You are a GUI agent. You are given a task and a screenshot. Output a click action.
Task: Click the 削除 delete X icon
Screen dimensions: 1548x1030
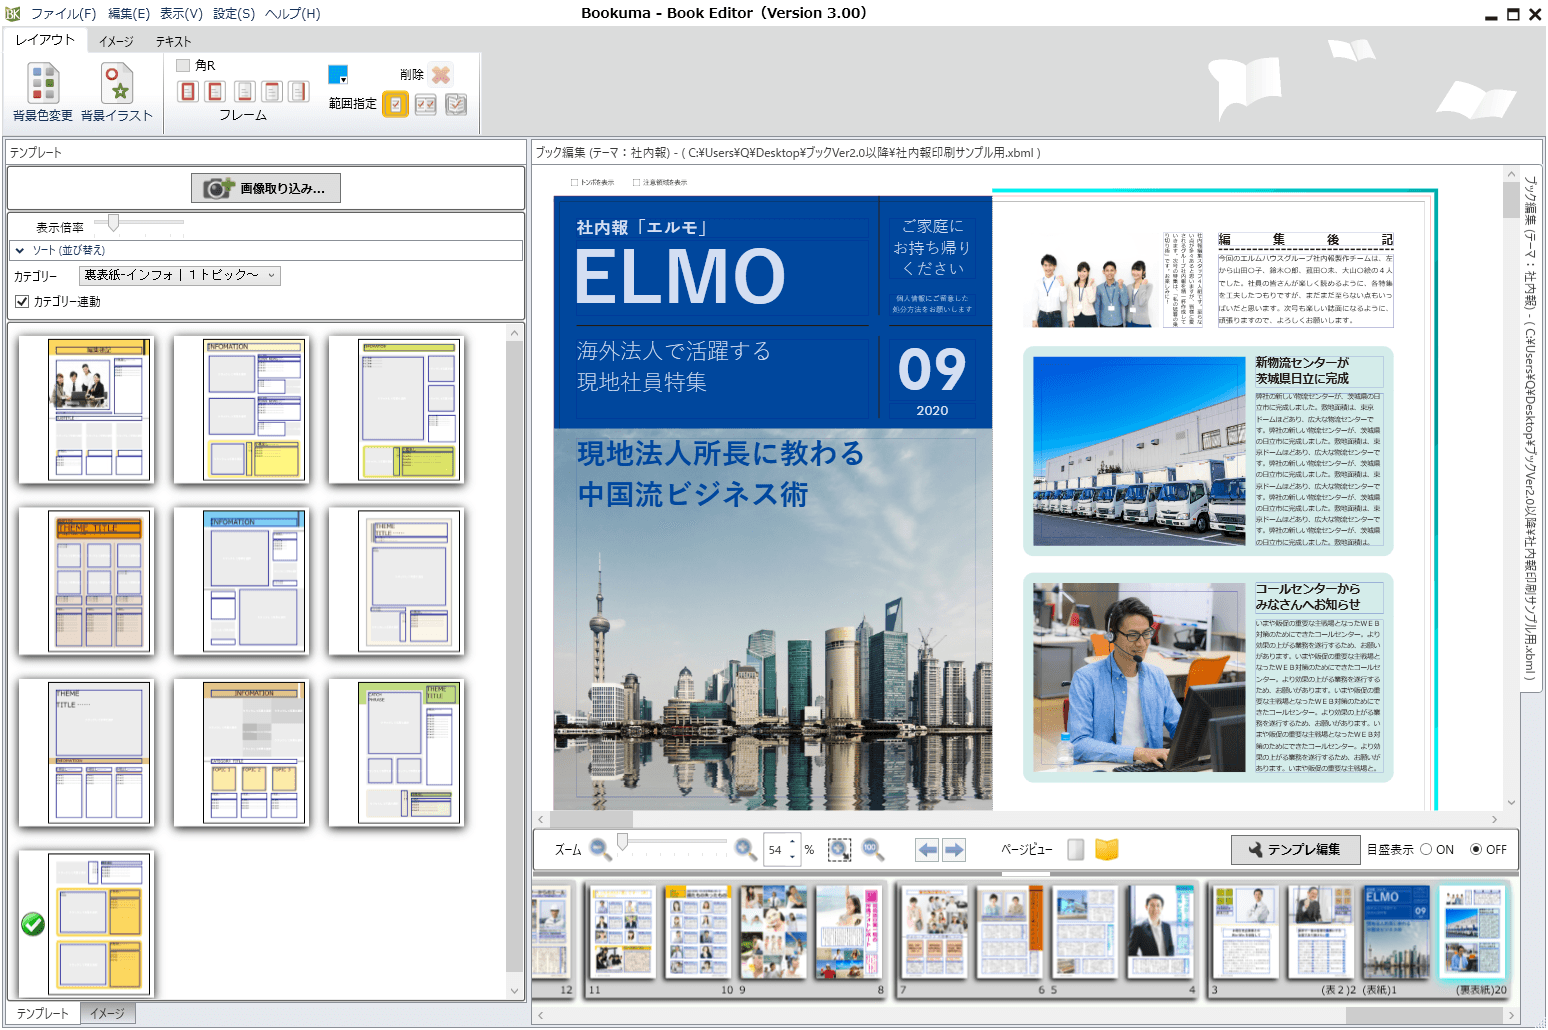(x=441, y=74)
